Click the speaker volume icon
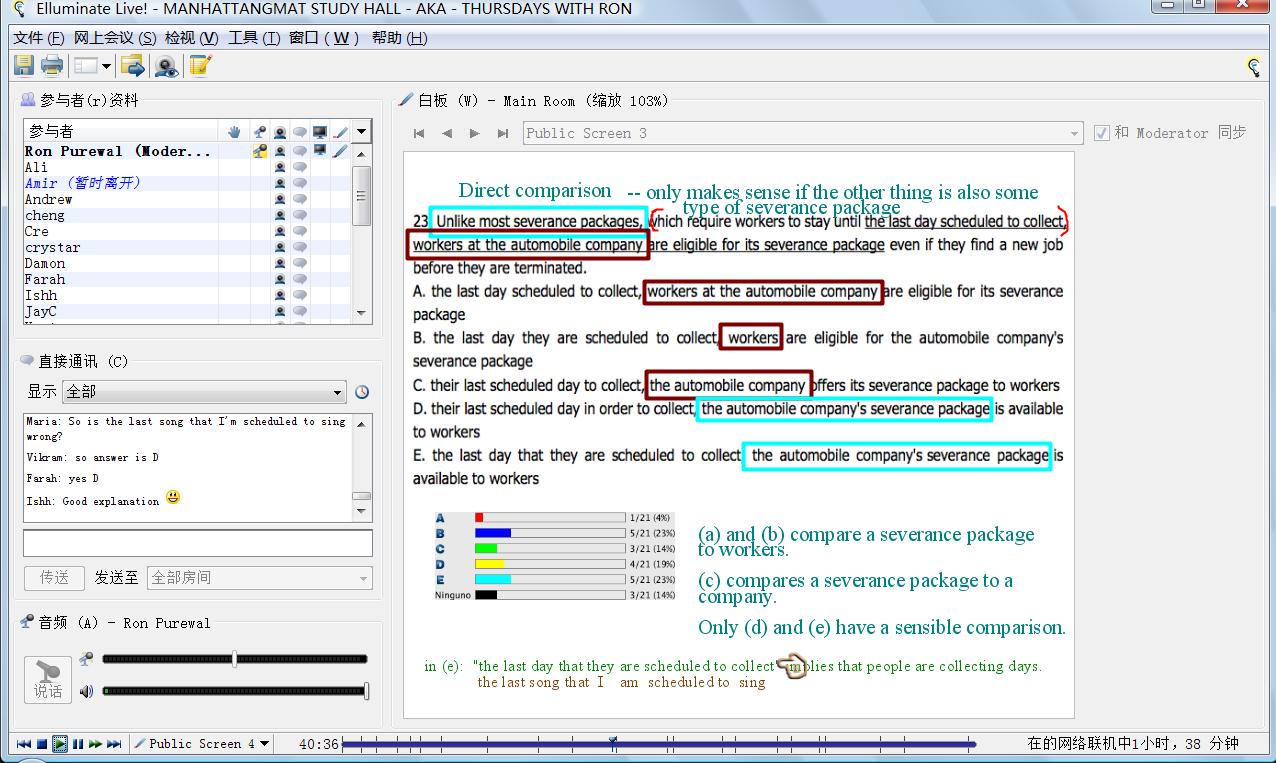Viewport: 1276px width, 763px height. tap(87, 691)
